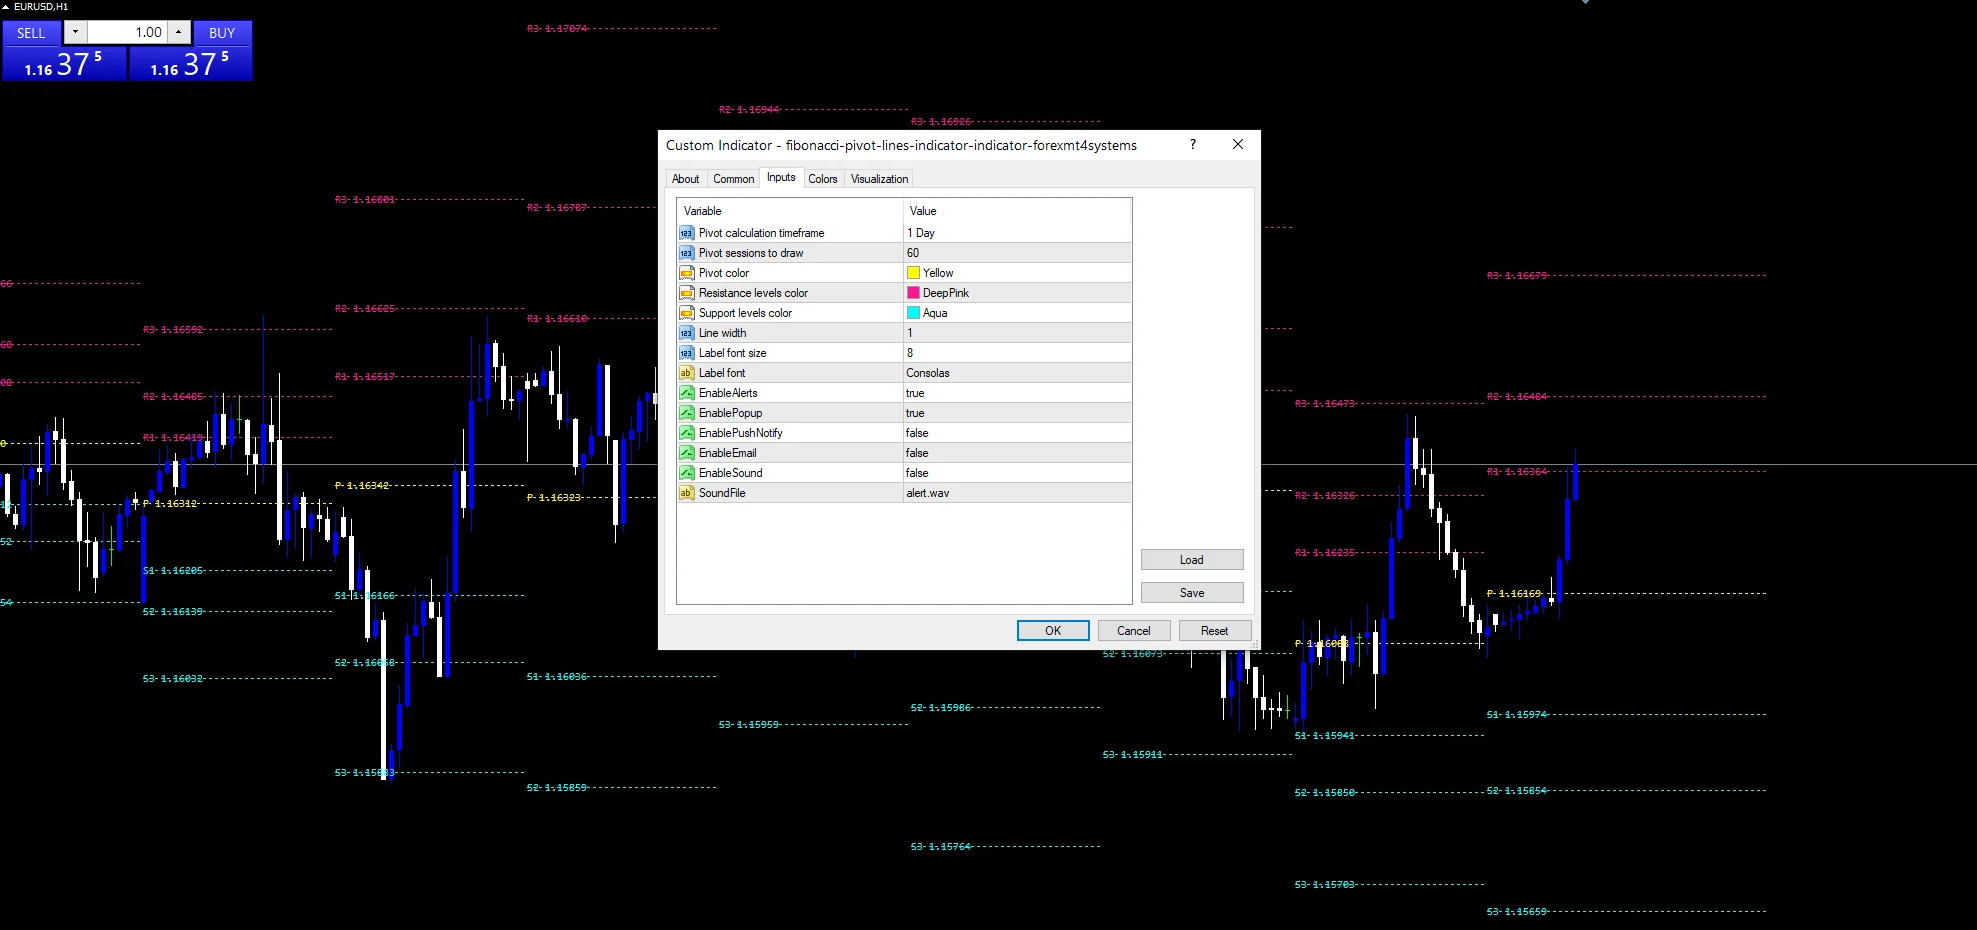Click the EnableSound row icon
Screen dimensions: 1977x930
pyautogui.click(x=686, y=473)
